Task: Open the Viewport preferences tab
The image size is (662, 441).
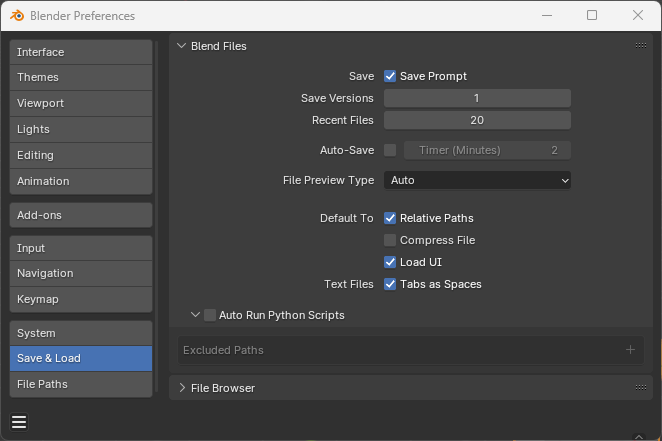Action: [x=81, y=103]
